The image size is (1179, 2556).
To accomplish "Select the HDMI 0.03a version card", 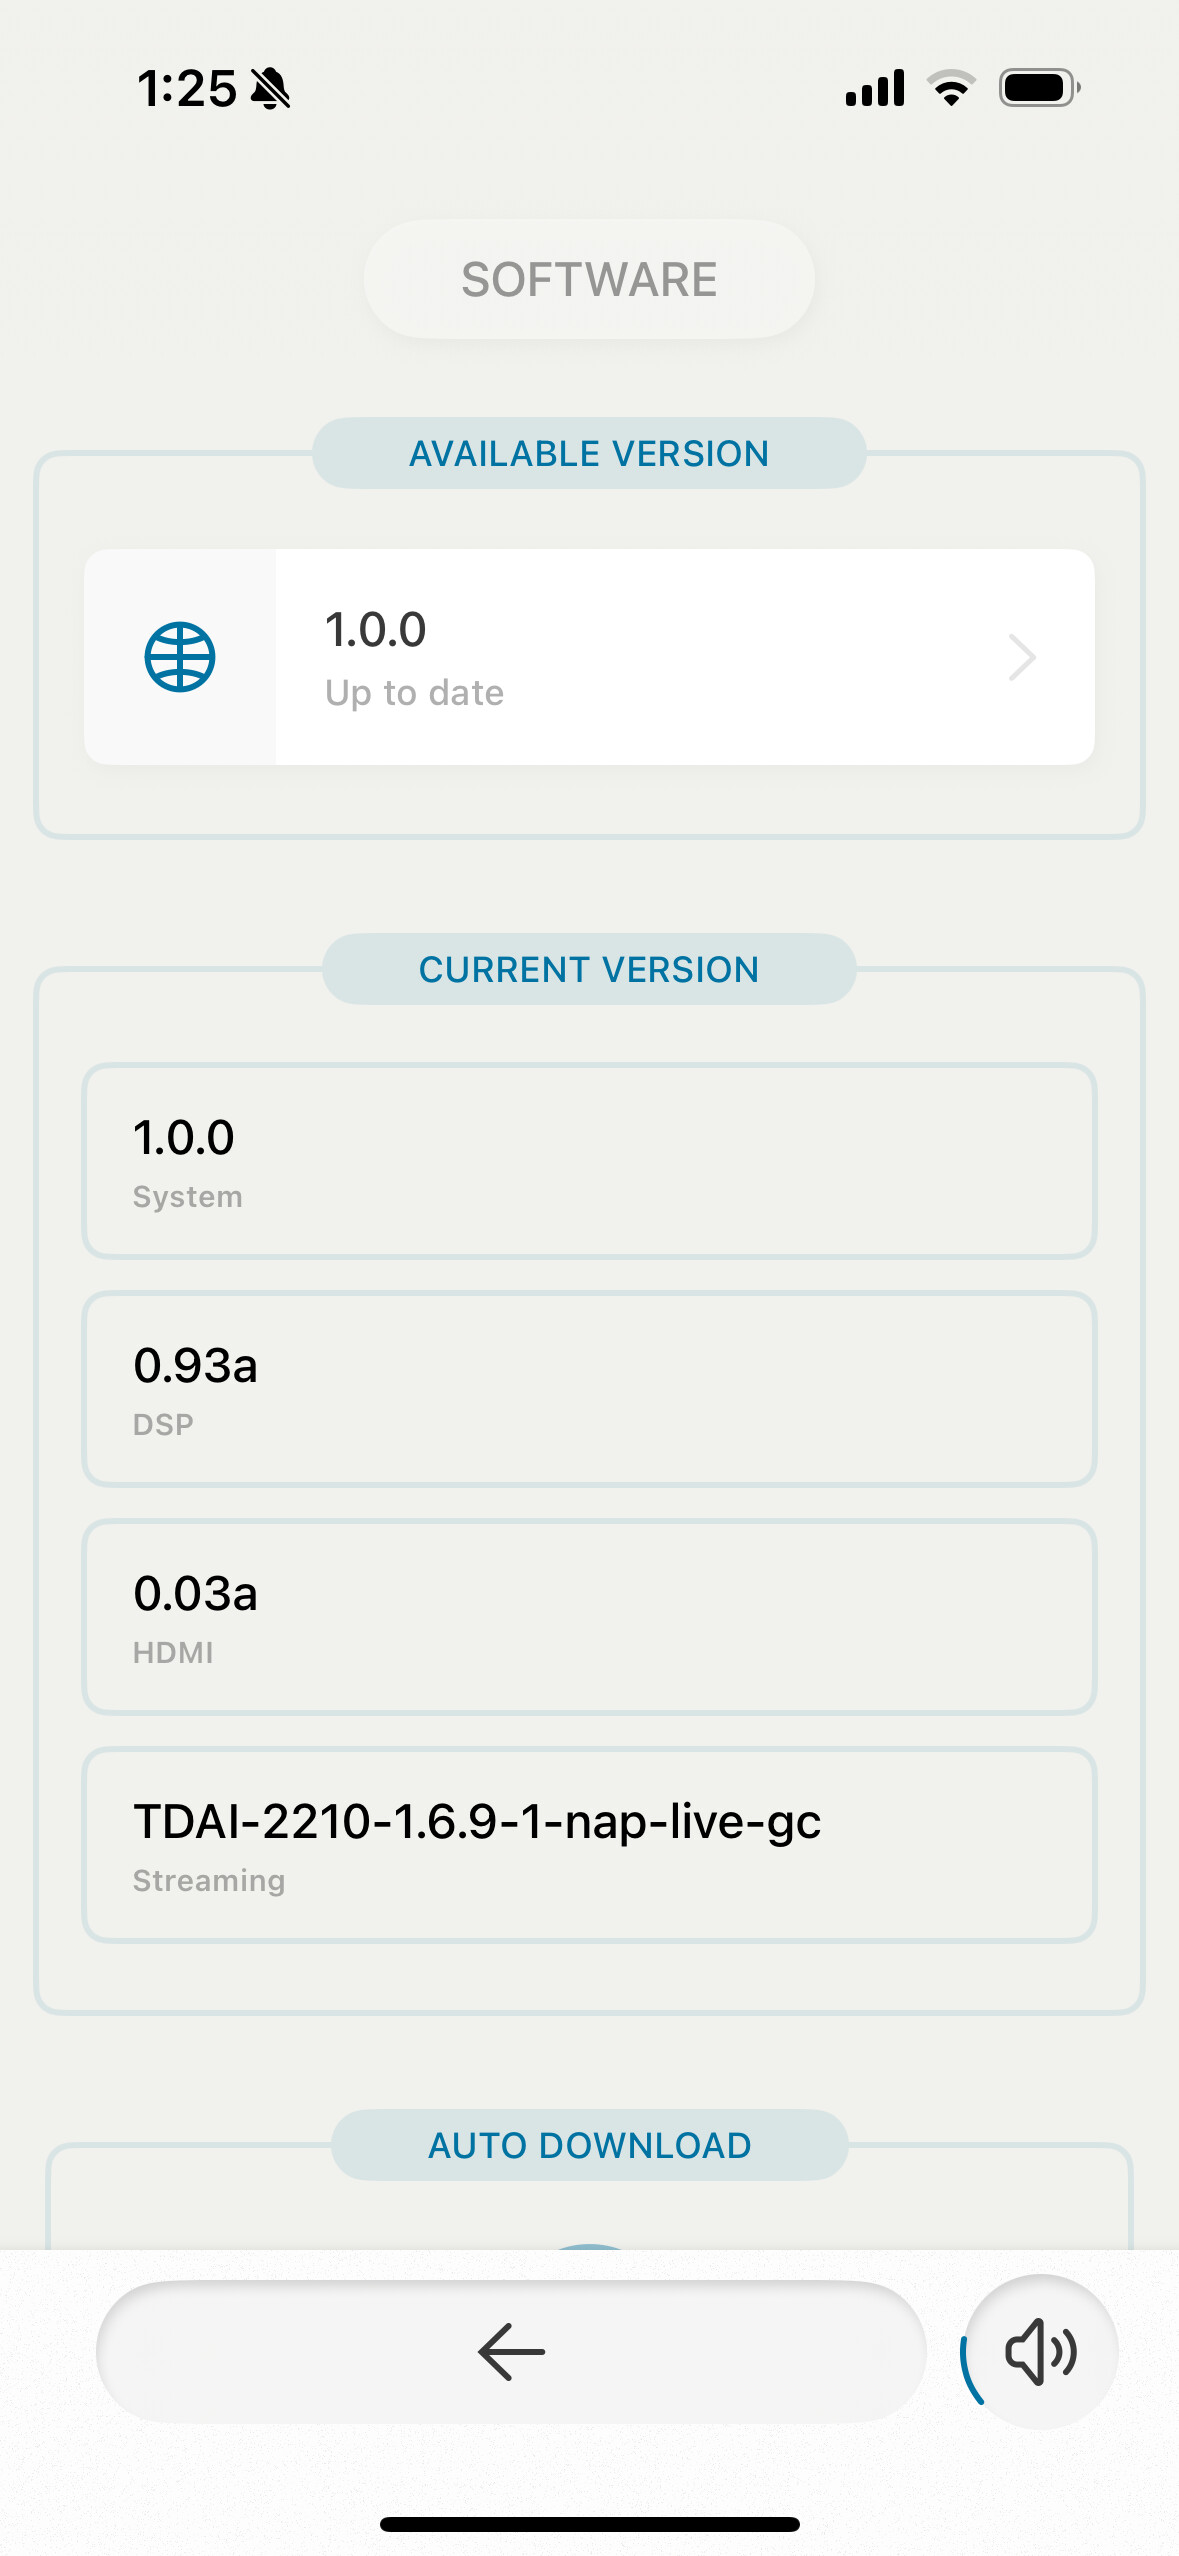I will (589, 1617).
